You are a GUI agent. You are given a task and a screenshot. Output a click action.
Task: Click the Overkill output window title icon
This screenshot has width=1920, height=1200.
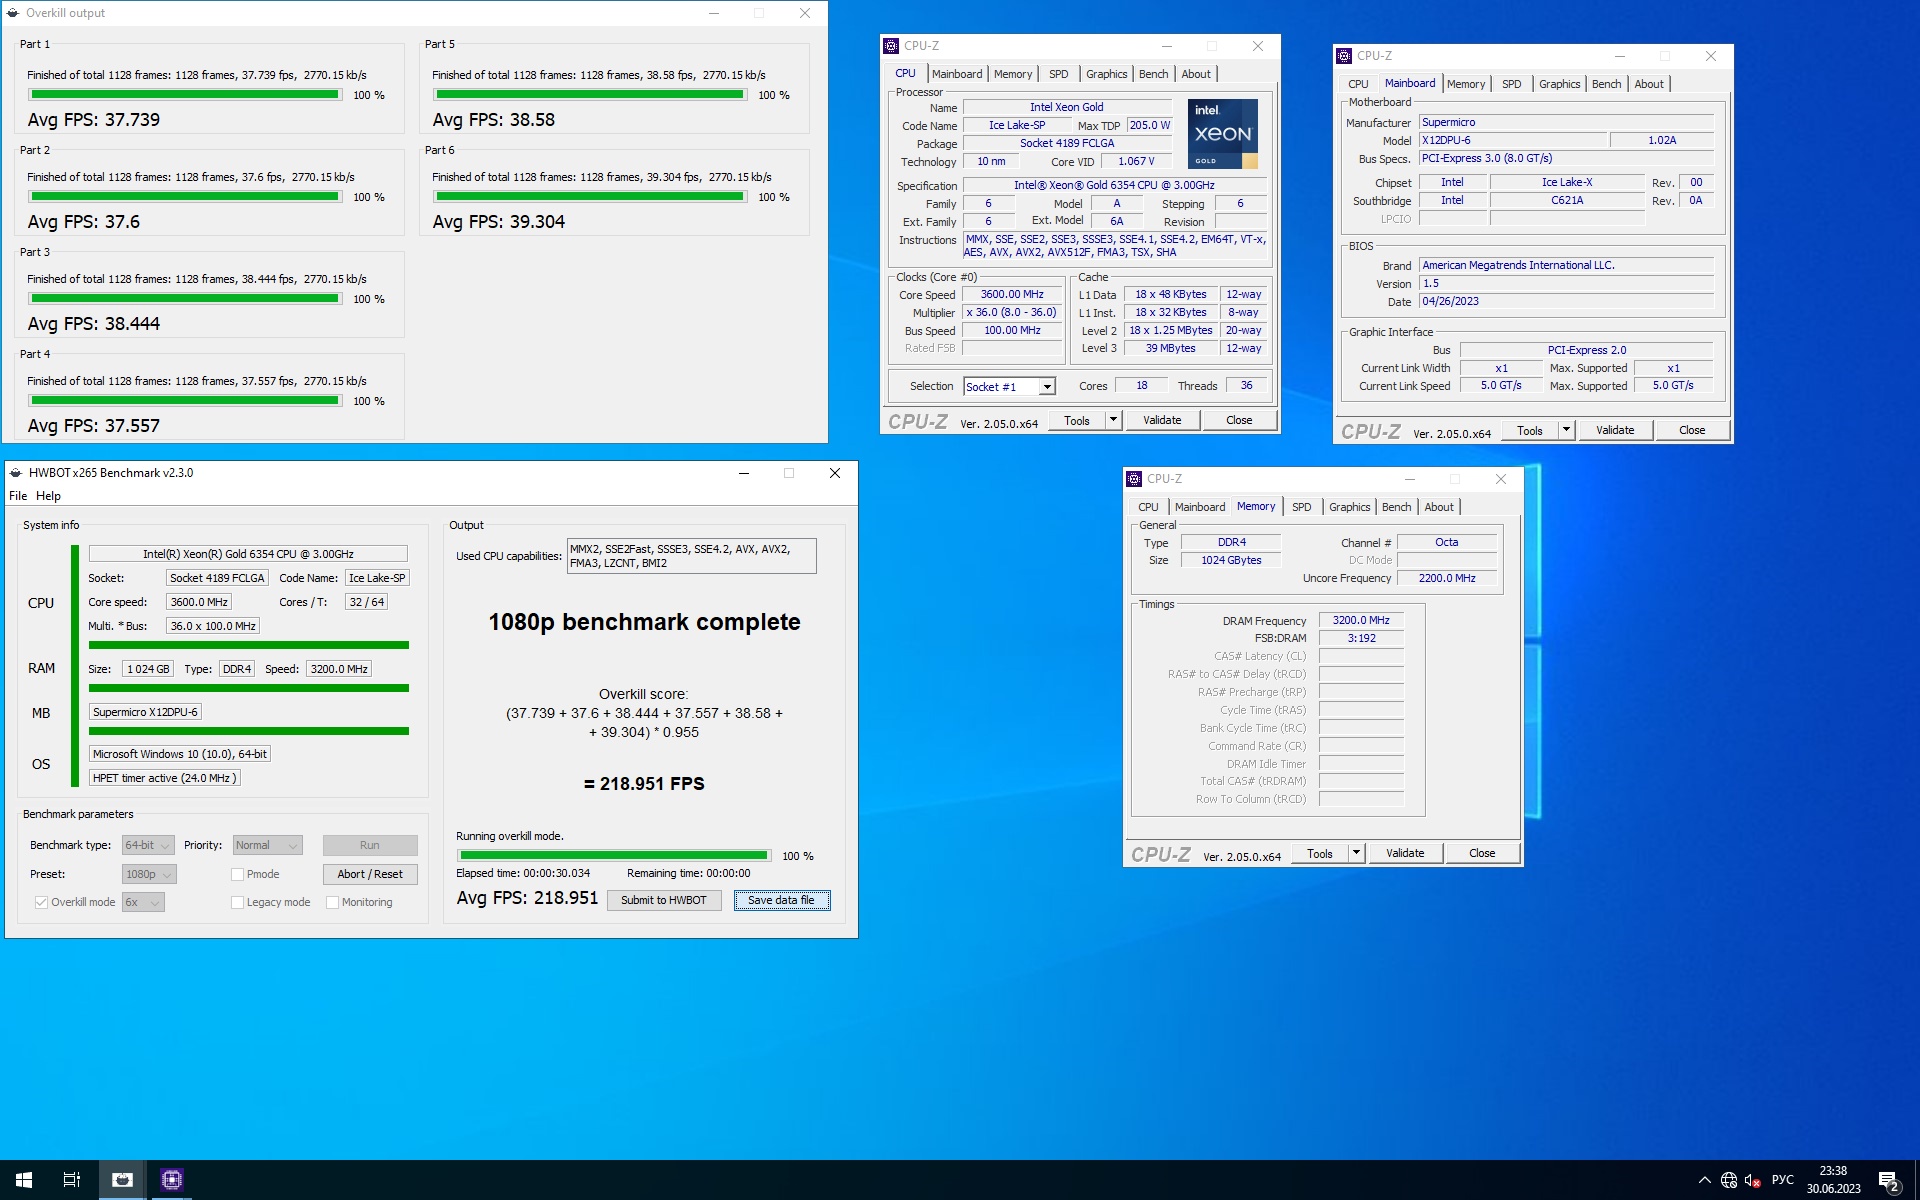[x=13, y=13]
